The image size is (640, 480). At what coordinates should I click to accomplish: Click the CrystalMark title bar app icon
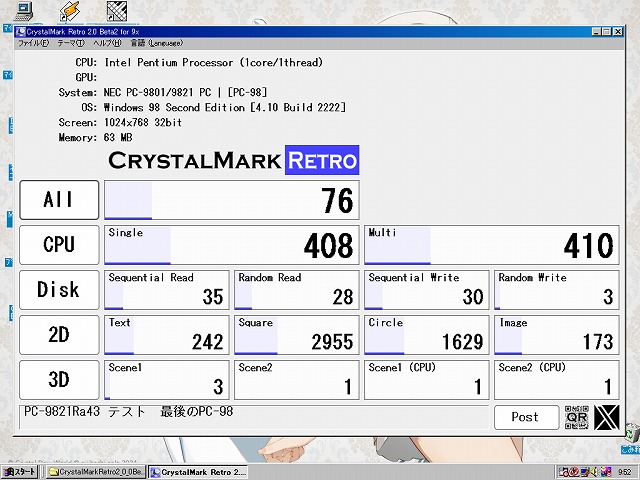click(21, 32)
